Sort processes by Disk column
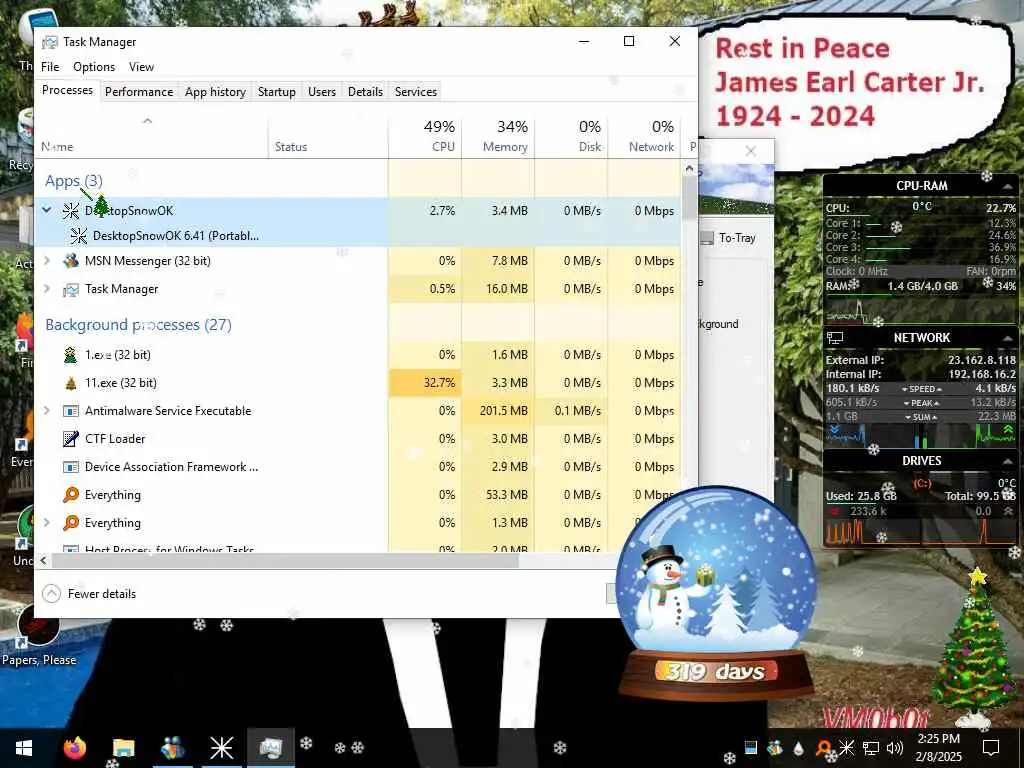Image resolution: width=1024 pixels, height=768 pixels. click(571, 136)
